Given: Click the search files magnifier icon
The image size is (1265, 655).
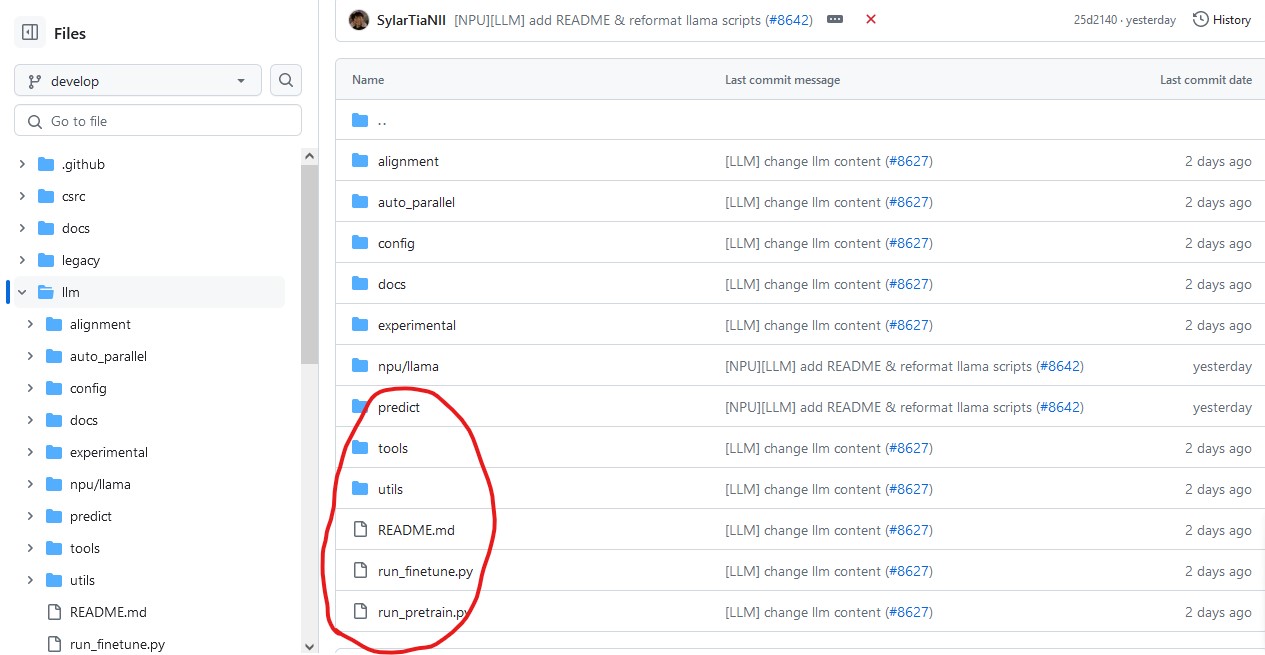Looking at the screenshot, I should tap(286, 80).
